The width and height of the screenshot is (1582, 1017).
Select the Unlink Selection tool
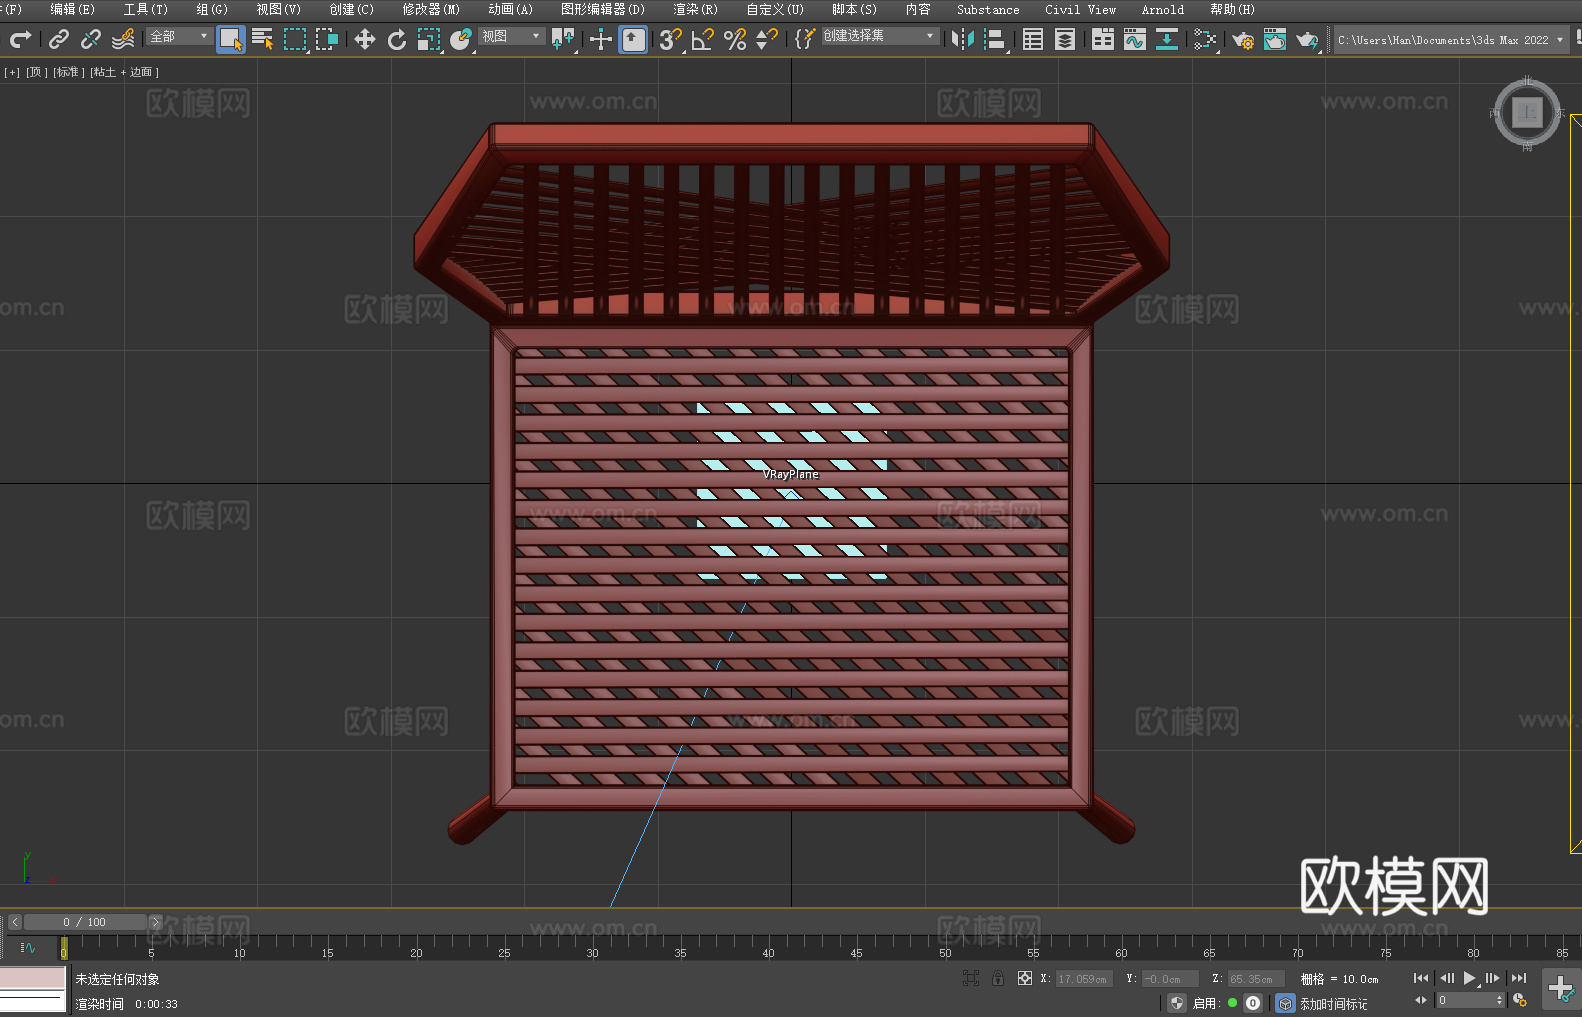tap(91, 39)
